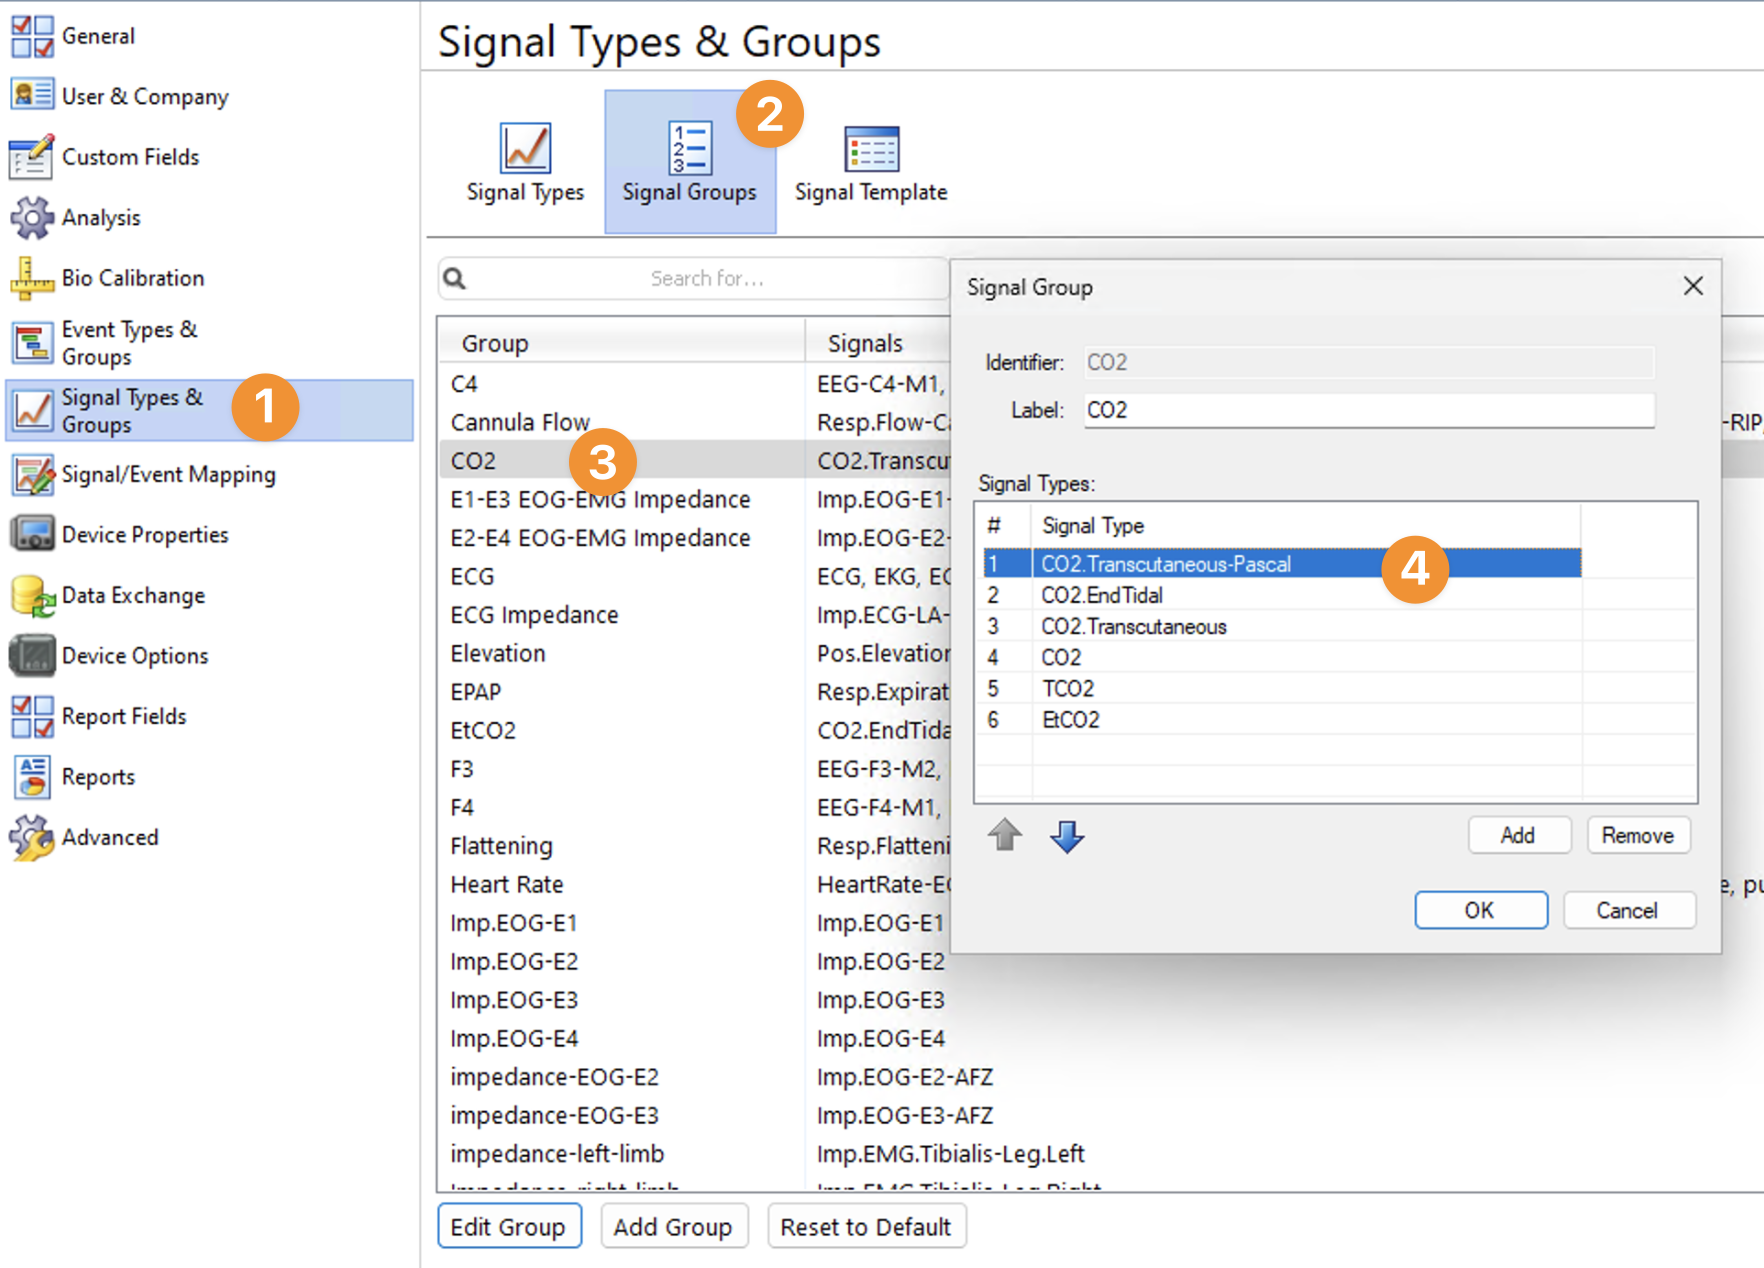Click the Add button in dialog
The image size is (1764, 1268).
pyautogui.click(x=1518, y=835)
